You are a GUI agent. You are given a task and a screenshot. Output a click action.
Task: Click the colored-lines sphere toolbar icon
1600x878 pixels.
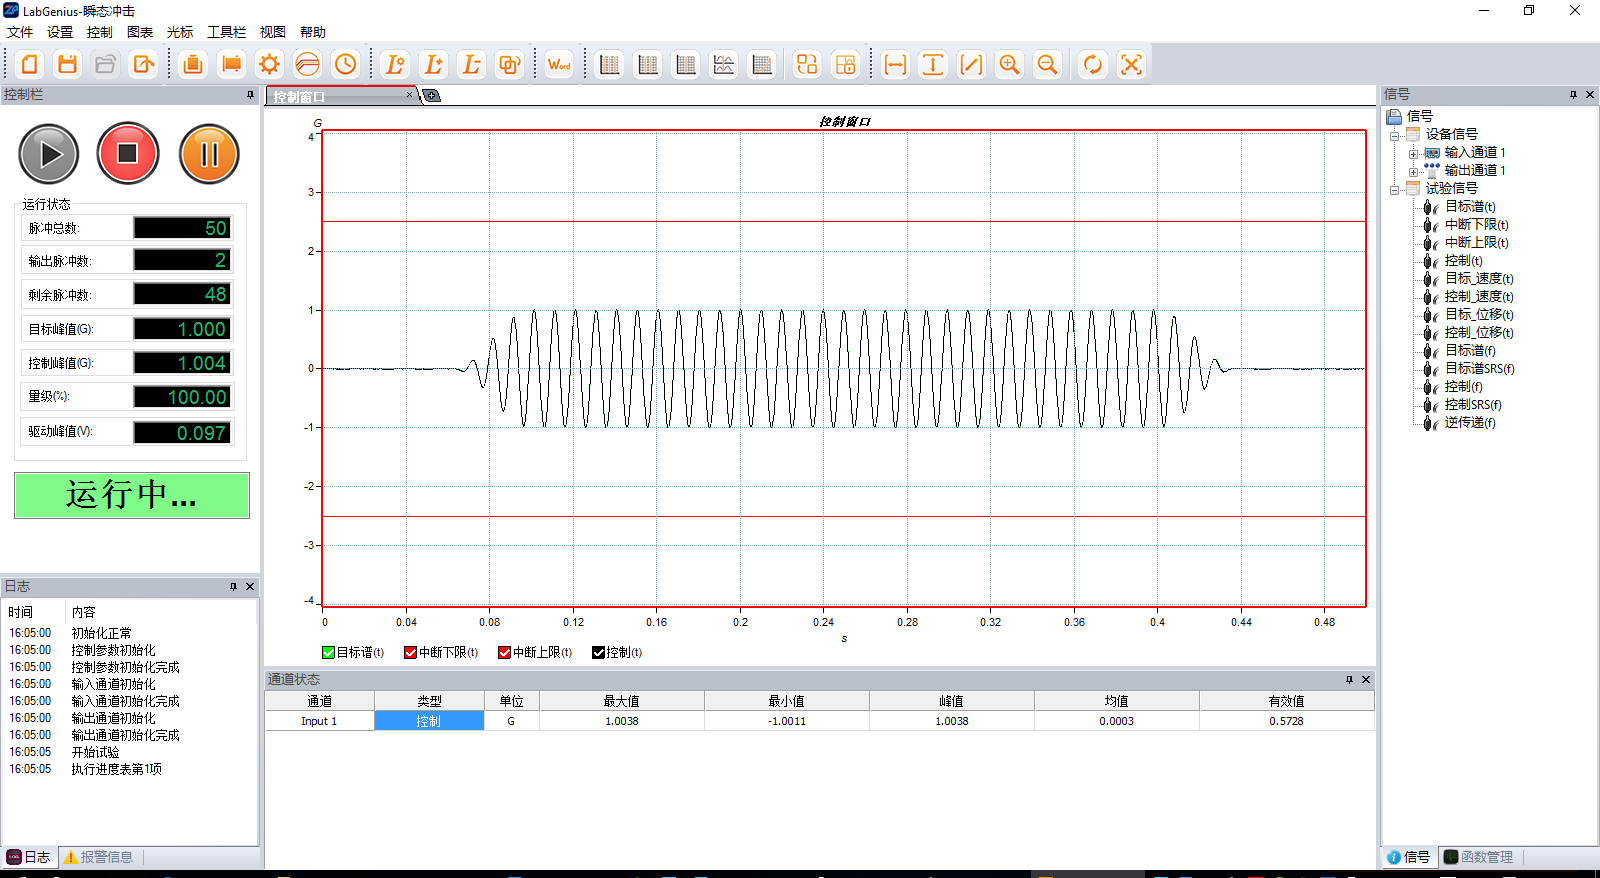(308, 65)
